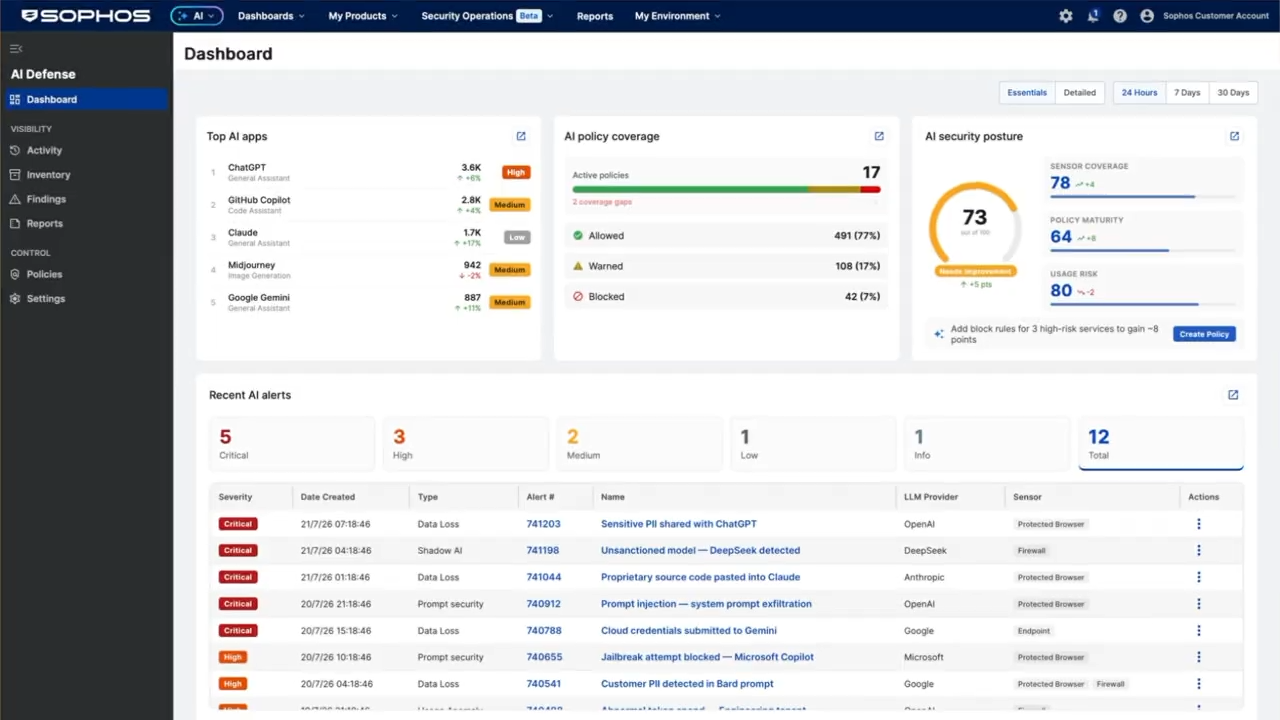The image size is (1280, 720).
Task: Select the 30 Days time range
Action: 1233,92
